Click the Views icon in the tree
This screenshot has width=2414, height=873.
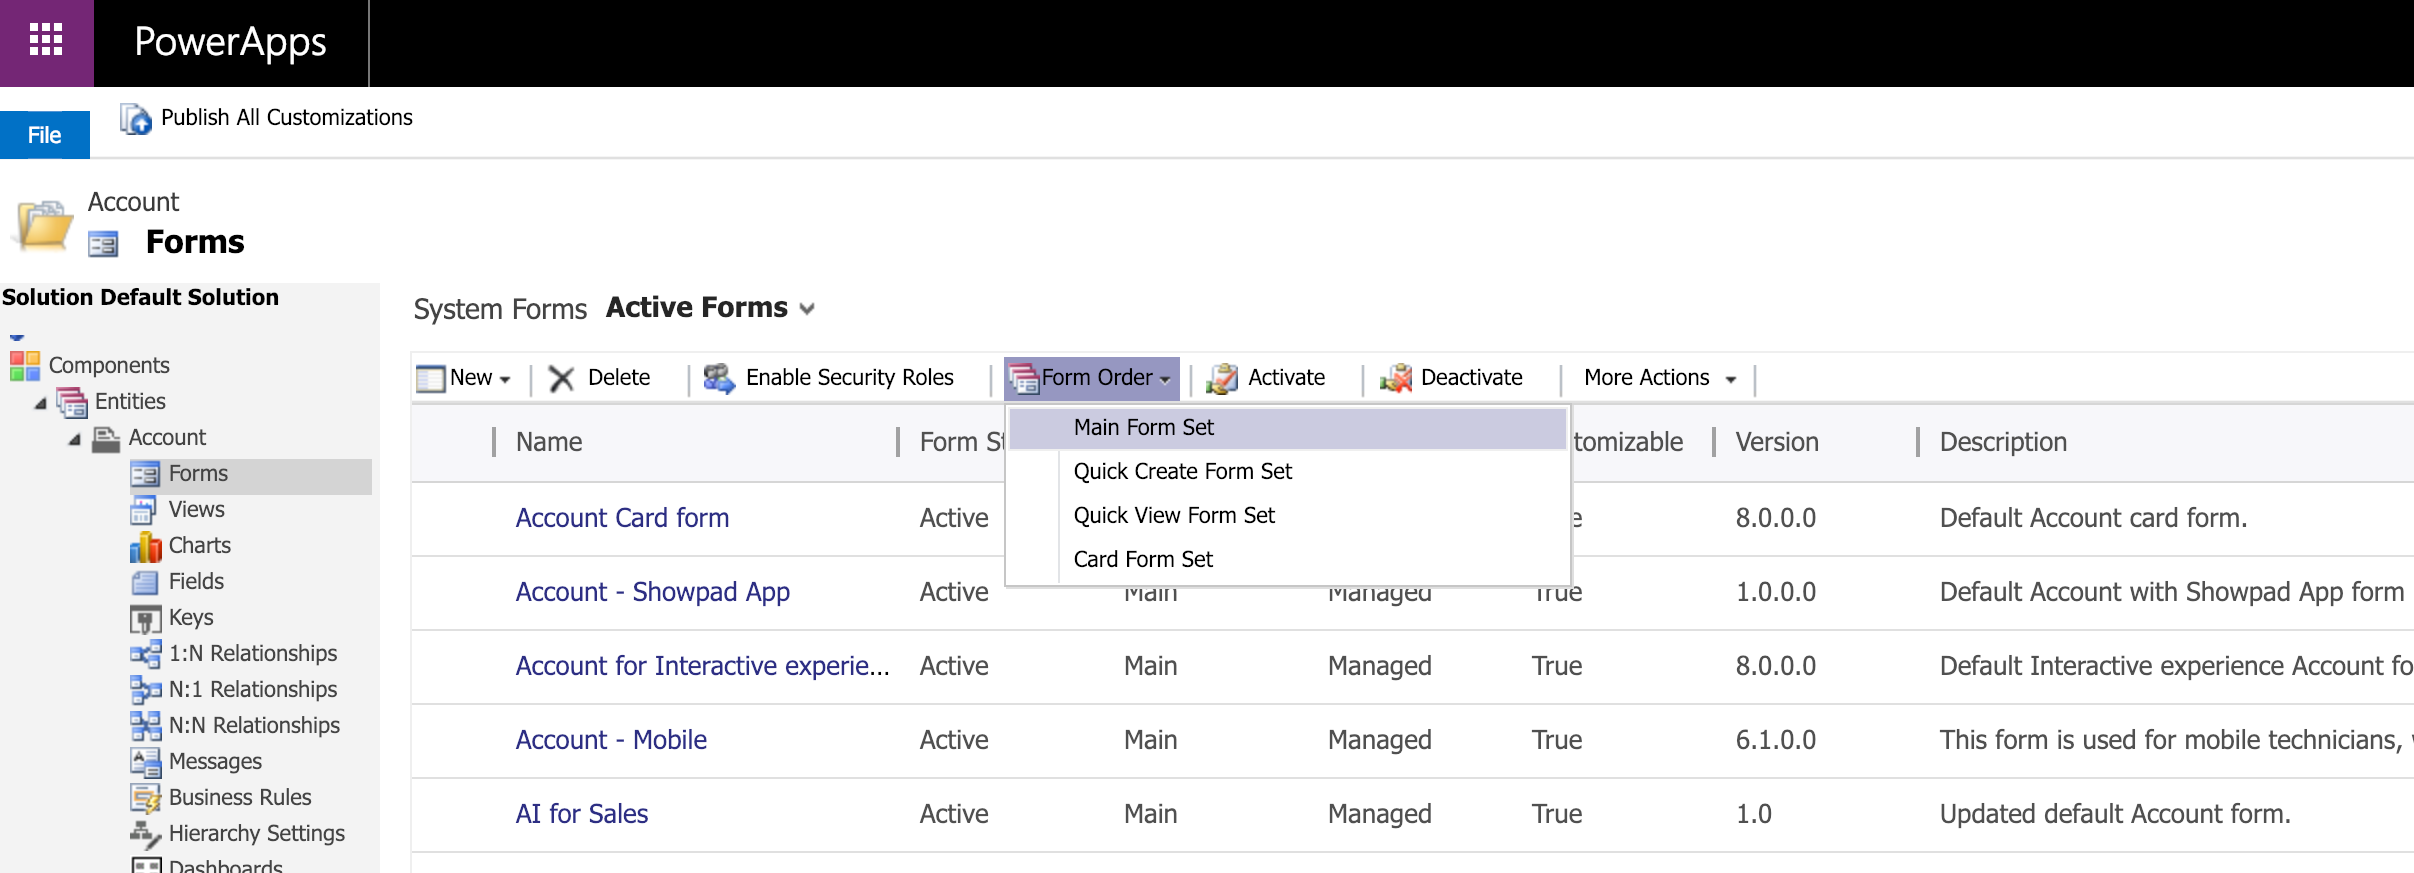tap(144, 510)
